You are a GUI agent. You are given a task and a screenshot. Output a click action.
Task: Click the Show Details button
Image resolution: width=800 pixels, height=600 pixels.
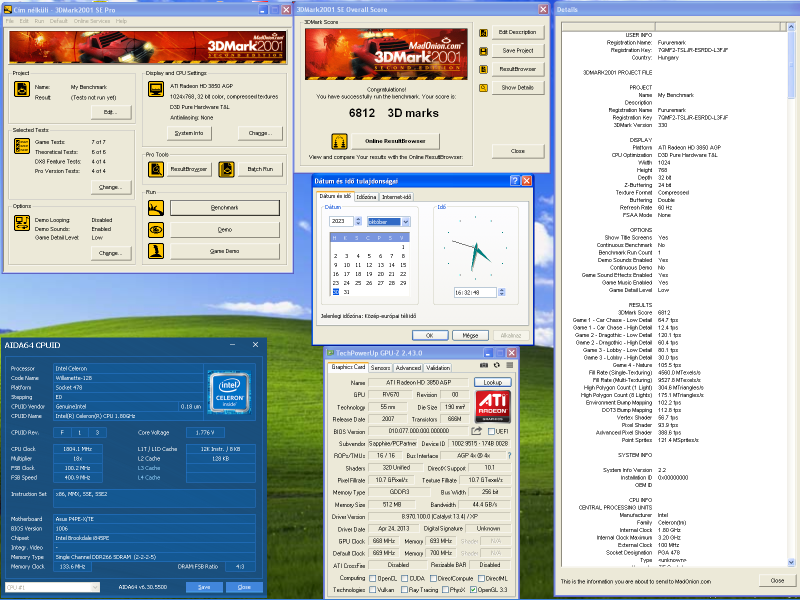pyautogui.click(x=518, y=88)
